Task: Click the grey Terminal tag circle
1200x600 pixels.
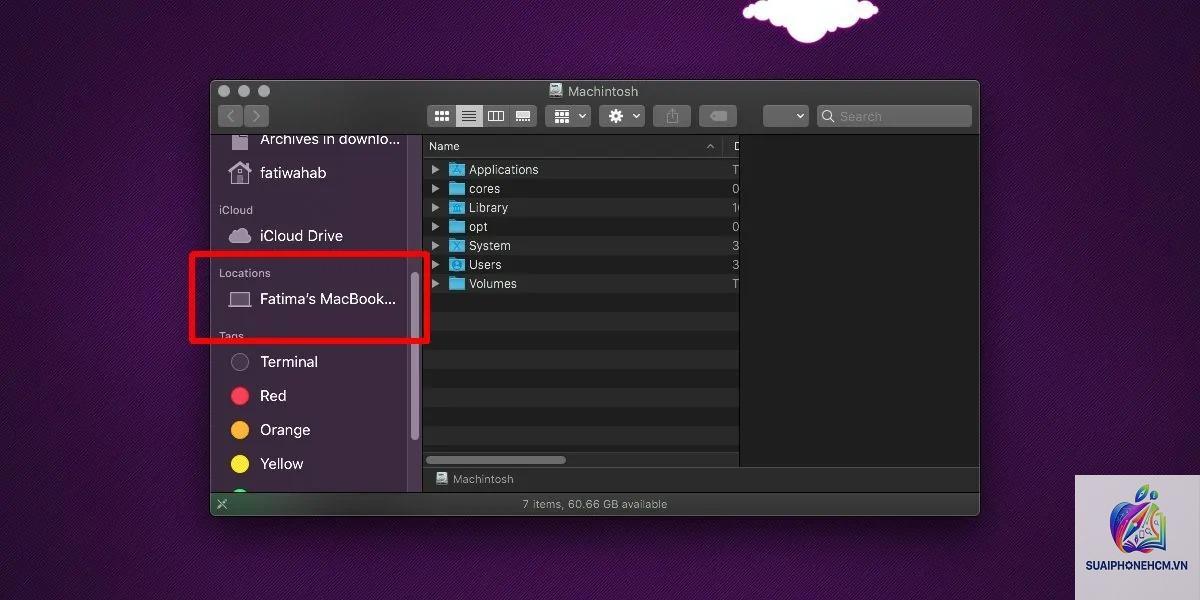Action: (x=240, y=362)
